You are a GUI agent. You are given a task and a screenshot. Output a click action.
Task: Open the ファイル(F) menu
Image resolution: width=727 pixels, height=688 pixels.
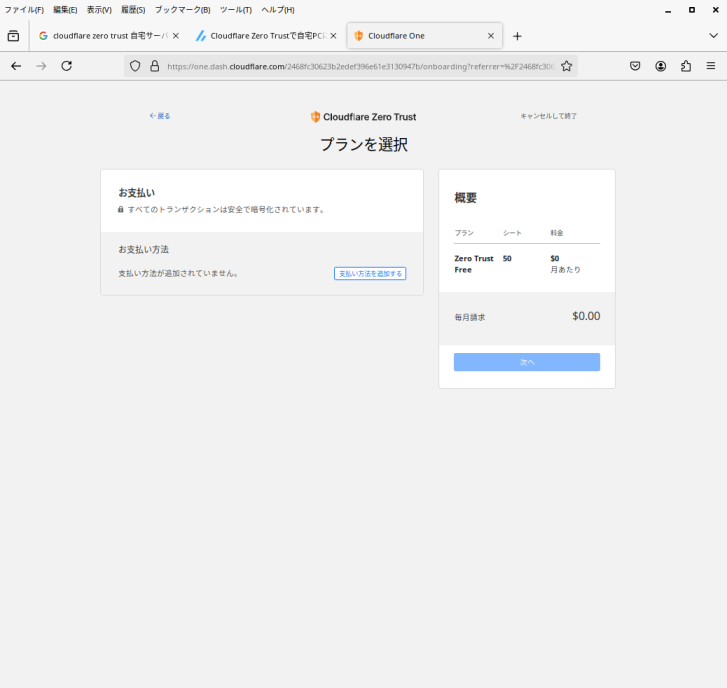pyautogui.click(x=24, y=10)
